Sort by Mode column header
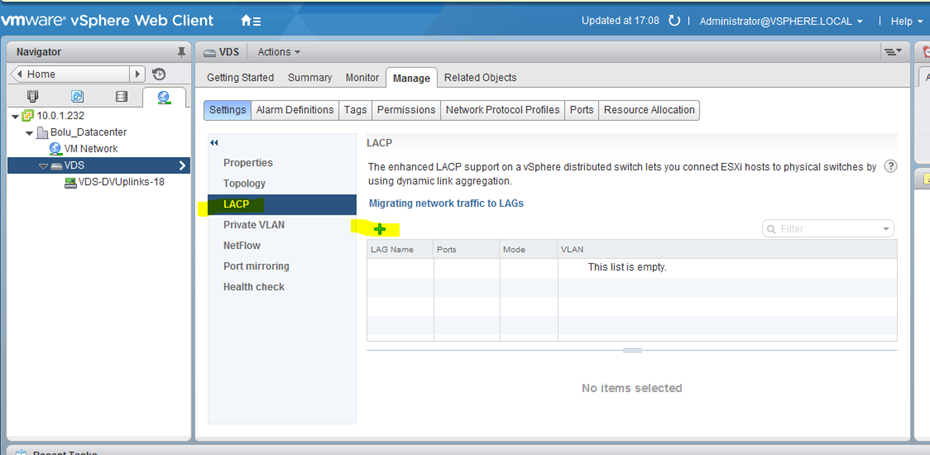 (x=529, y=250)
